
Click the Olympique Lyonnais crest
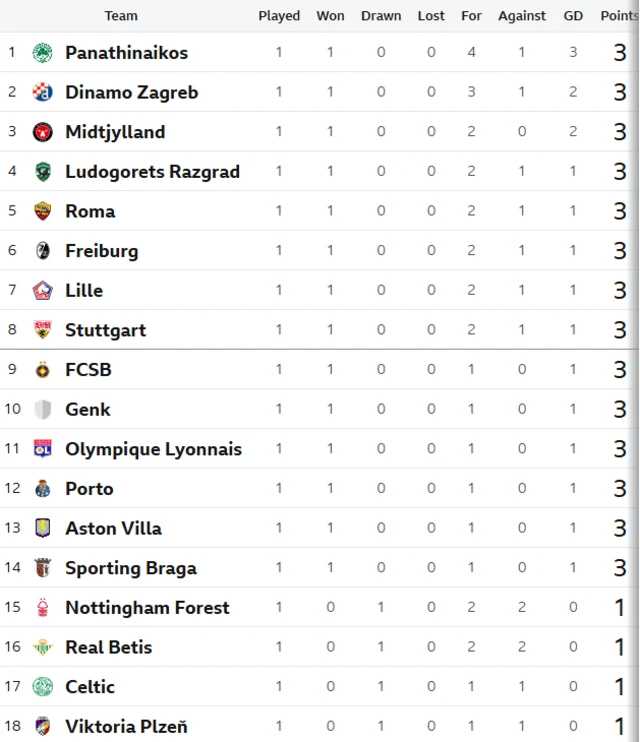click(x=42, y=449)
